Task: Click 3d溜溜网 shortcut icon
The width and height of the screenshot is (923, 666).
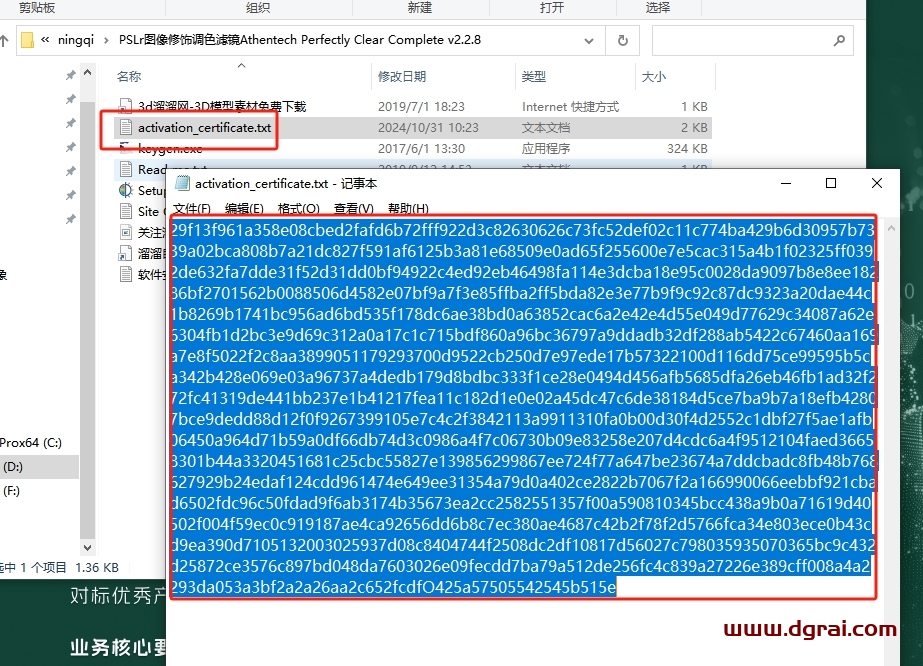Action: [x=125, y=106]
